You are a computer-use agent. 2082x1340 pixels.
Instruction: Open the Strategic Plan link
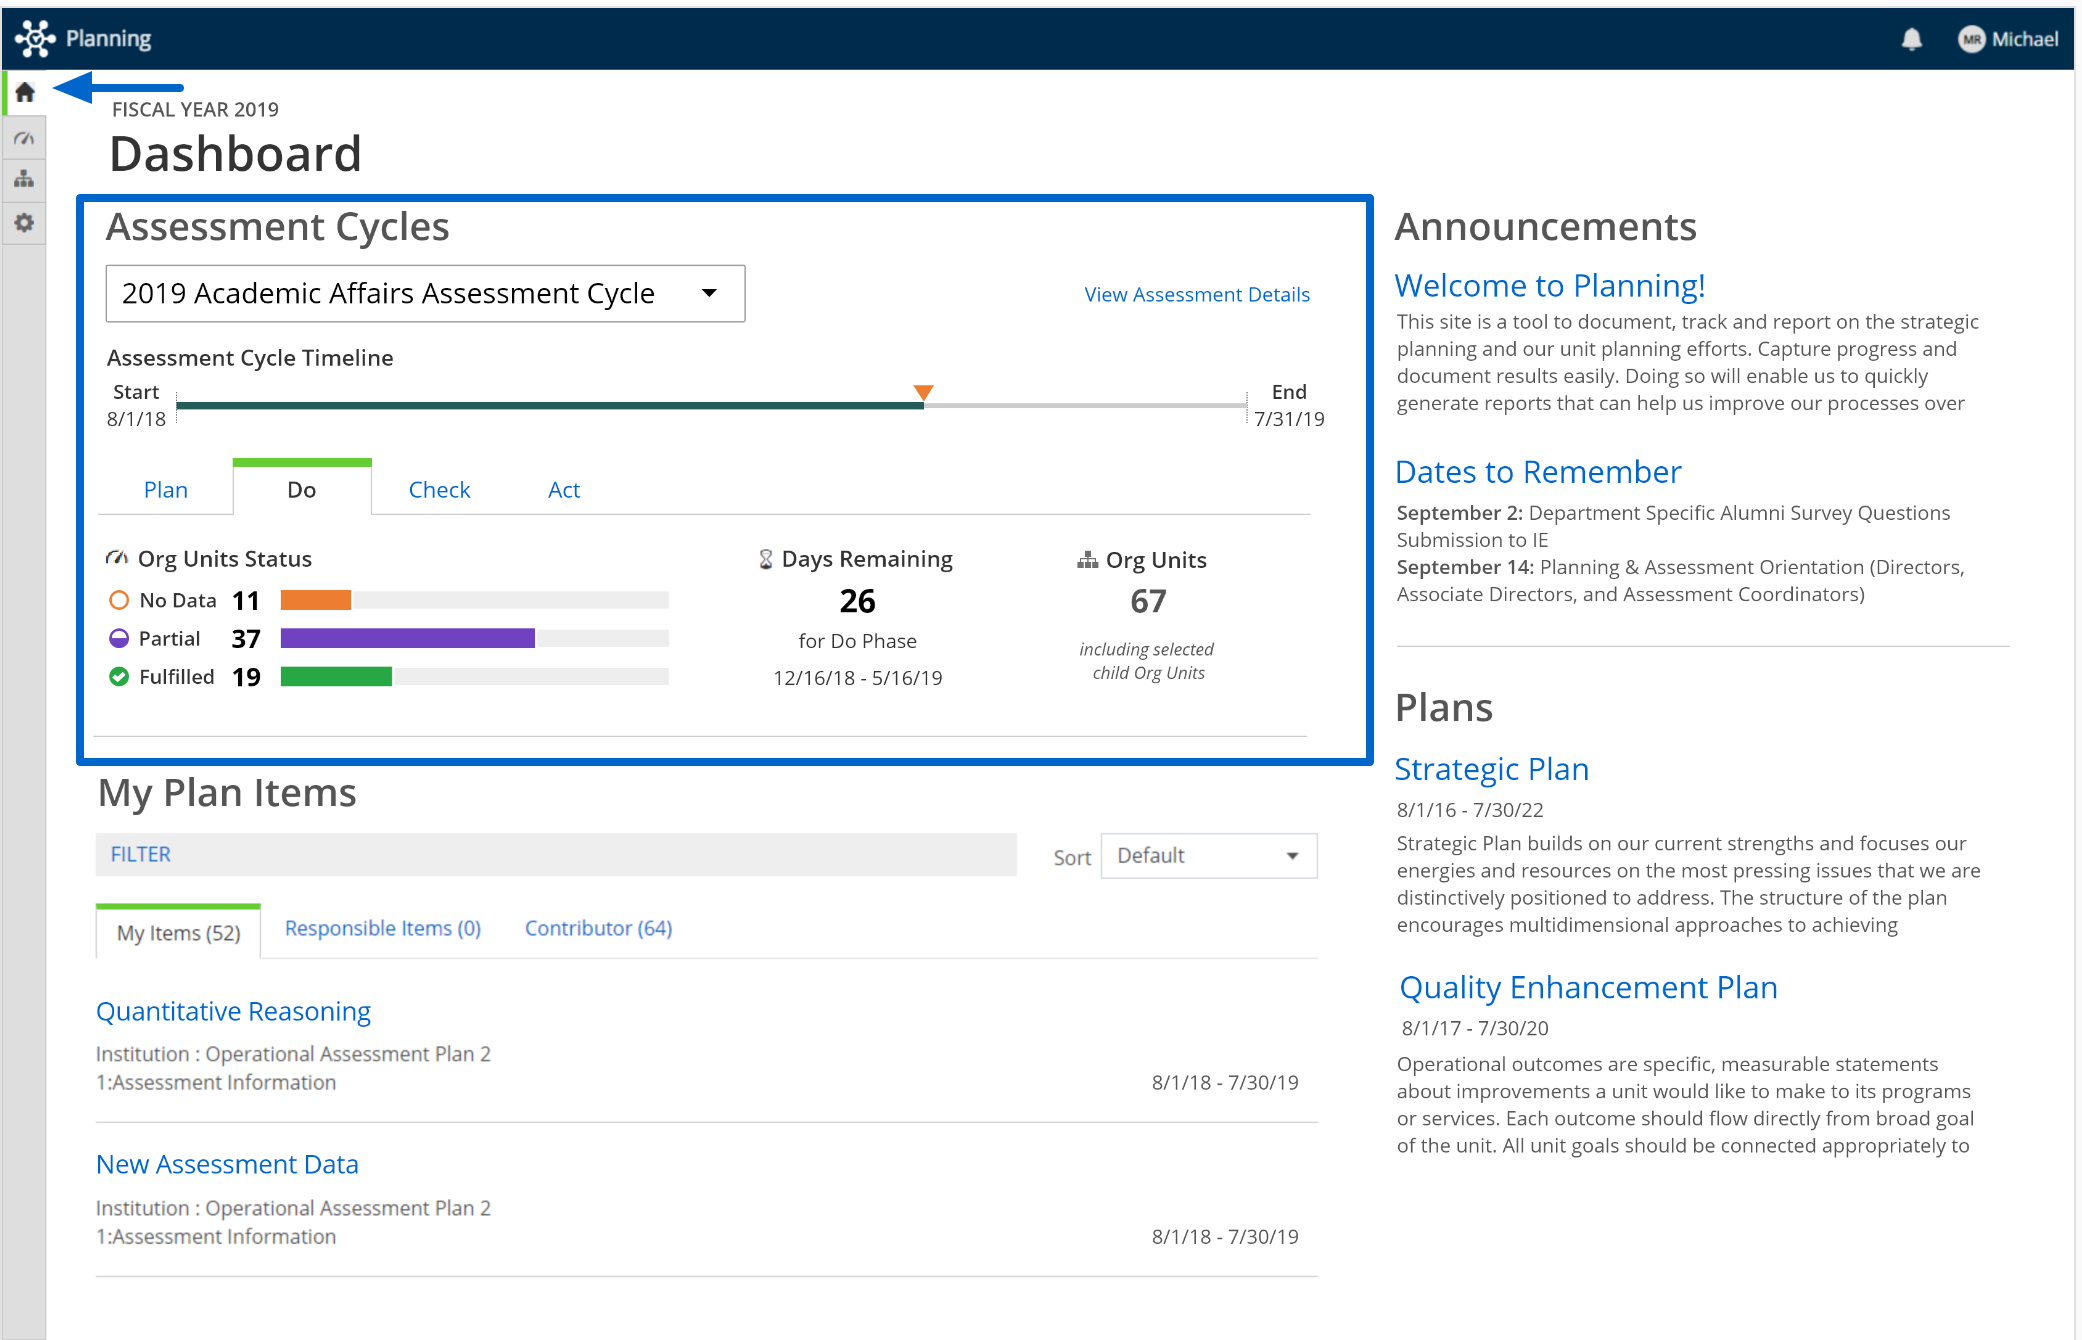[x=1491, y=769]
